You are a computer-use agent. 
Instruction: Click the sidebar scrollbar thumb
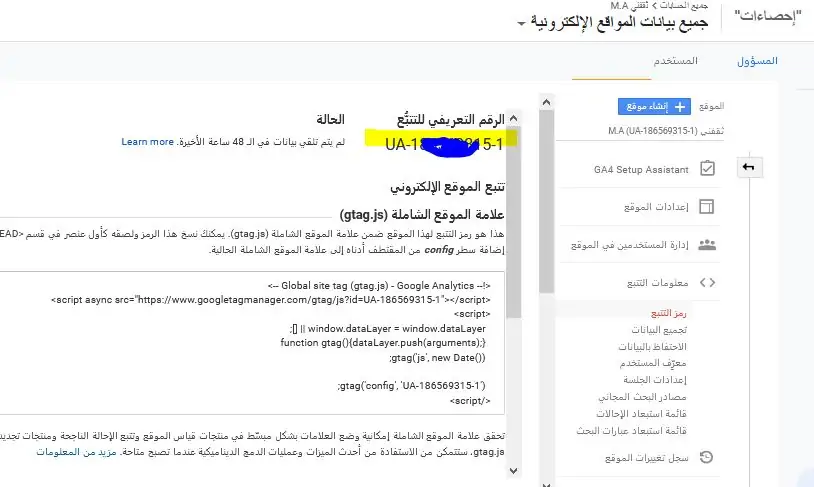pyautogui.click(x=546, y=201)
